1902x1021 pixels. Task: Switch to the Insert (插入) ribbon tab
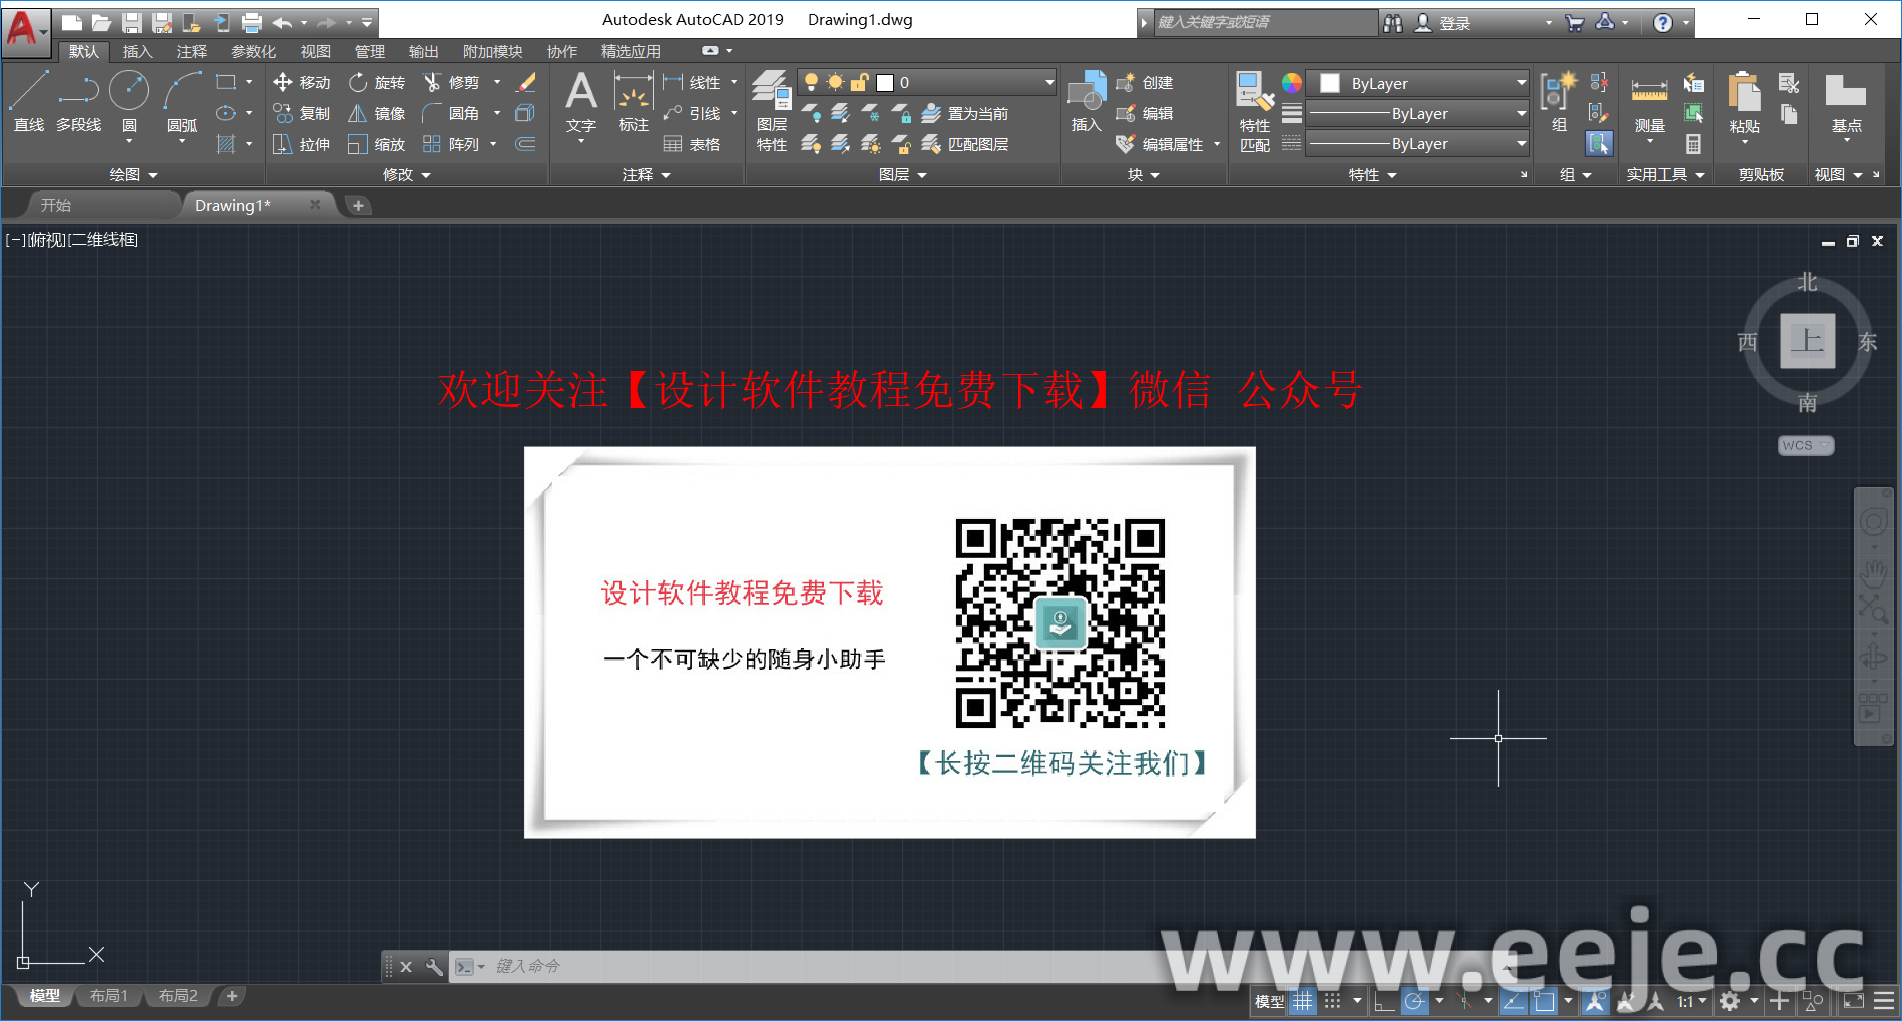(137, 52)
